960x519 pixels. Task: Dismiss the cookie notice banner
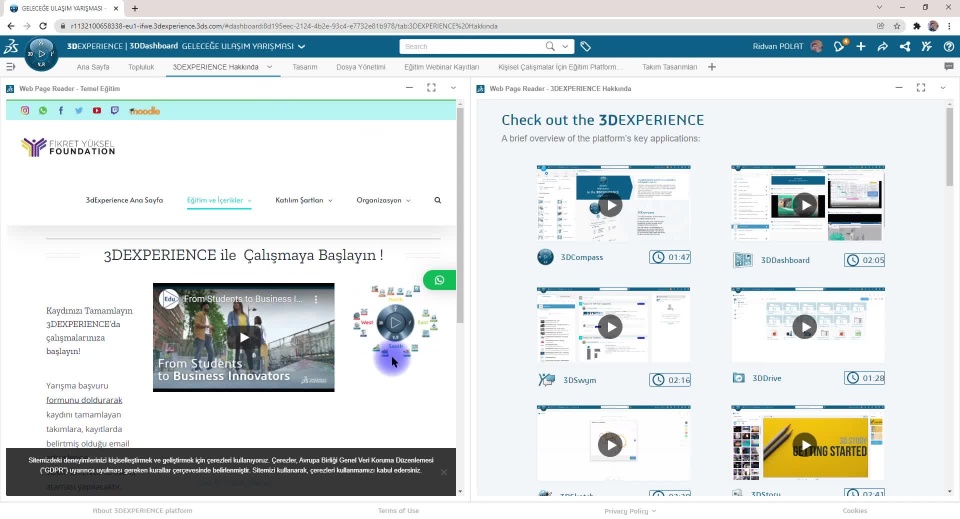[x=444, y=472]
